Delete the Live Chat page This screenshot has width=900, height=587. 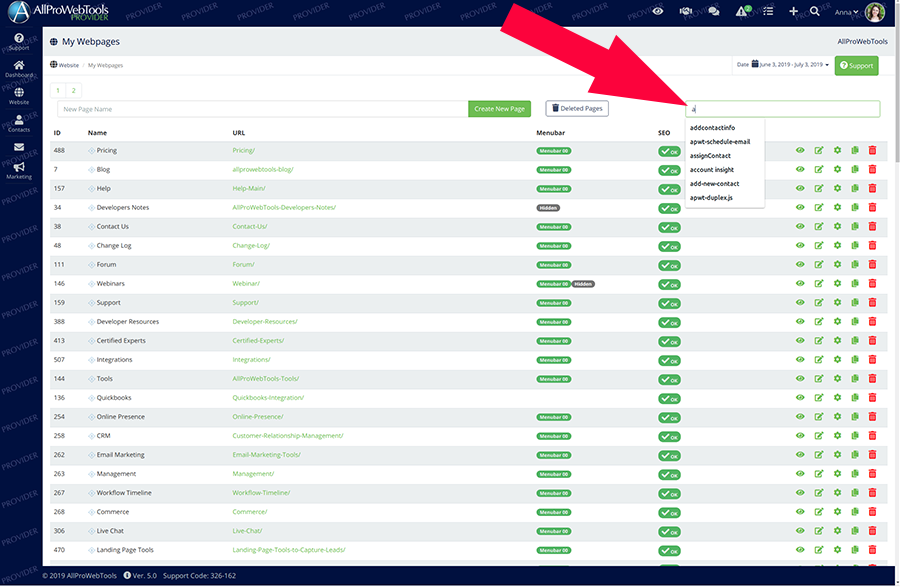[x=872, y=530]
